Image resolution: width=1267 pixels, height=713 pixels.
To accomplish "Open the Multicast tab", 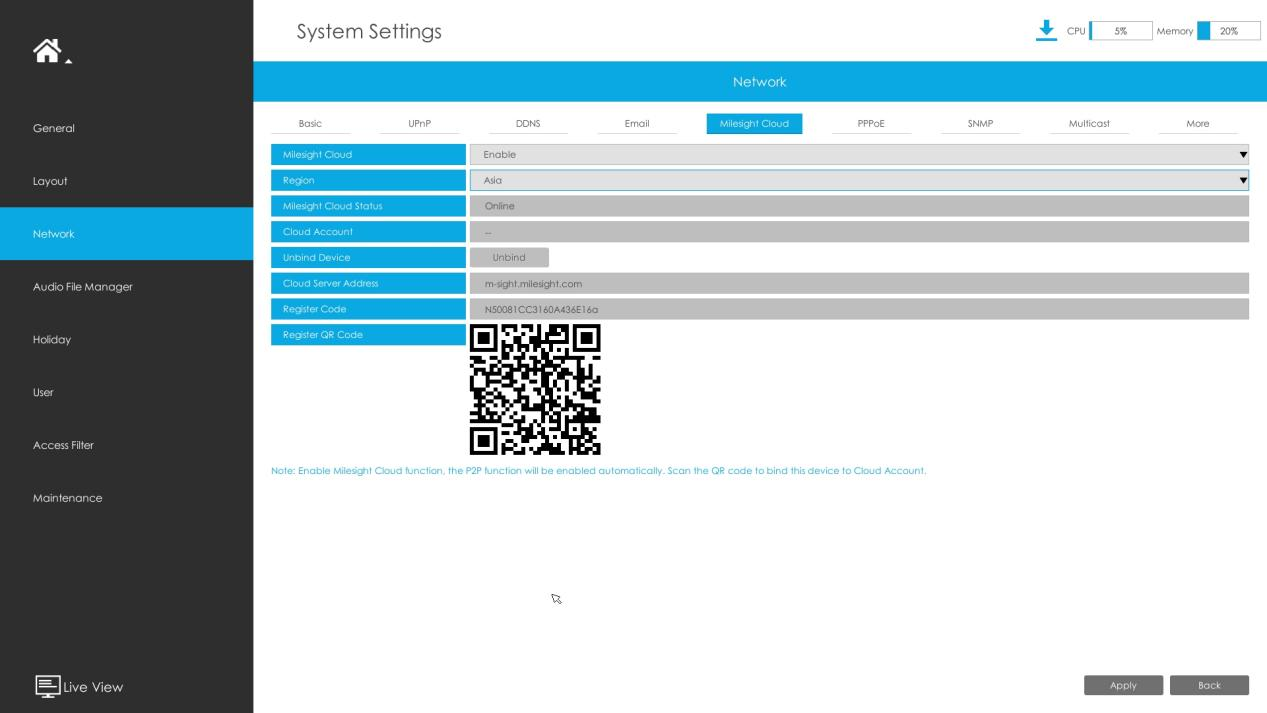I will [x=1089, y=124].
